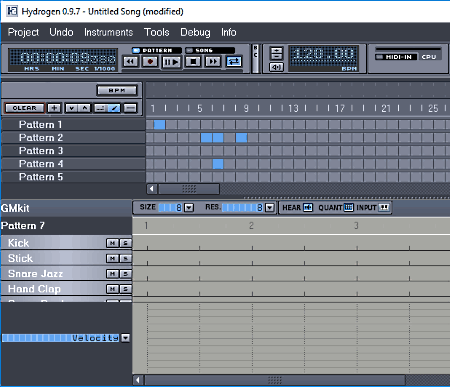This screenshot has width=450, height=387.
Task: Click the record button
Action: point(150,62)
